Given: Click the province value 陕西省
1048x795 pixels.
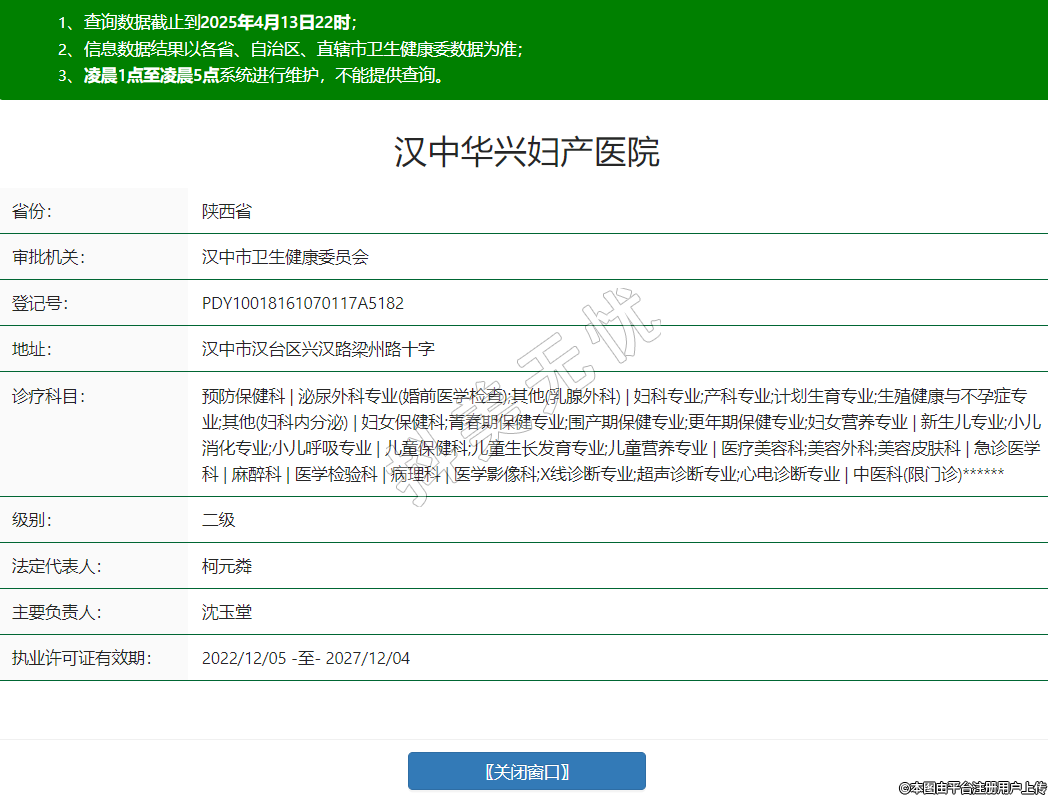Looking at the screenshot, I should point(226,211).
